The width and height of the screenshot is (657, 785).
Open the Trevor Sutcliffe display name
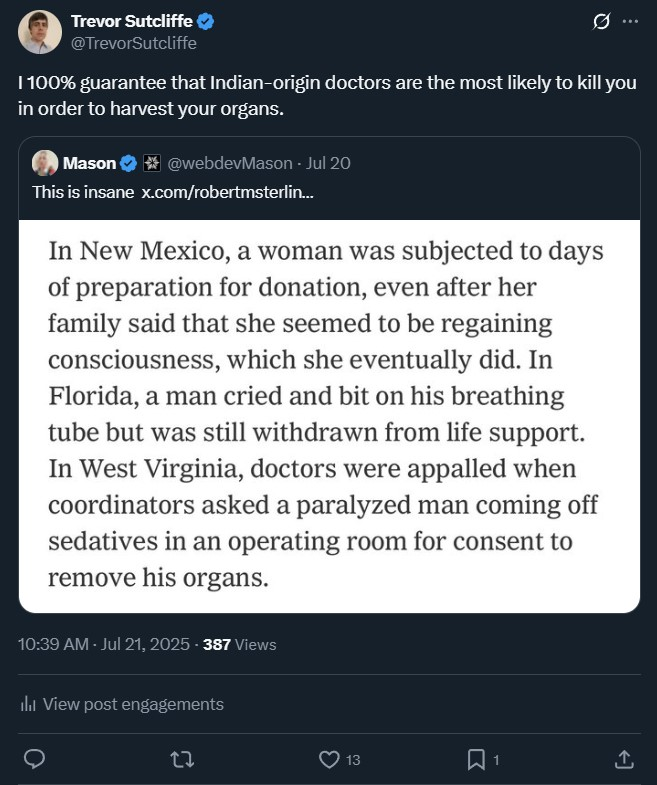(135, 21)
